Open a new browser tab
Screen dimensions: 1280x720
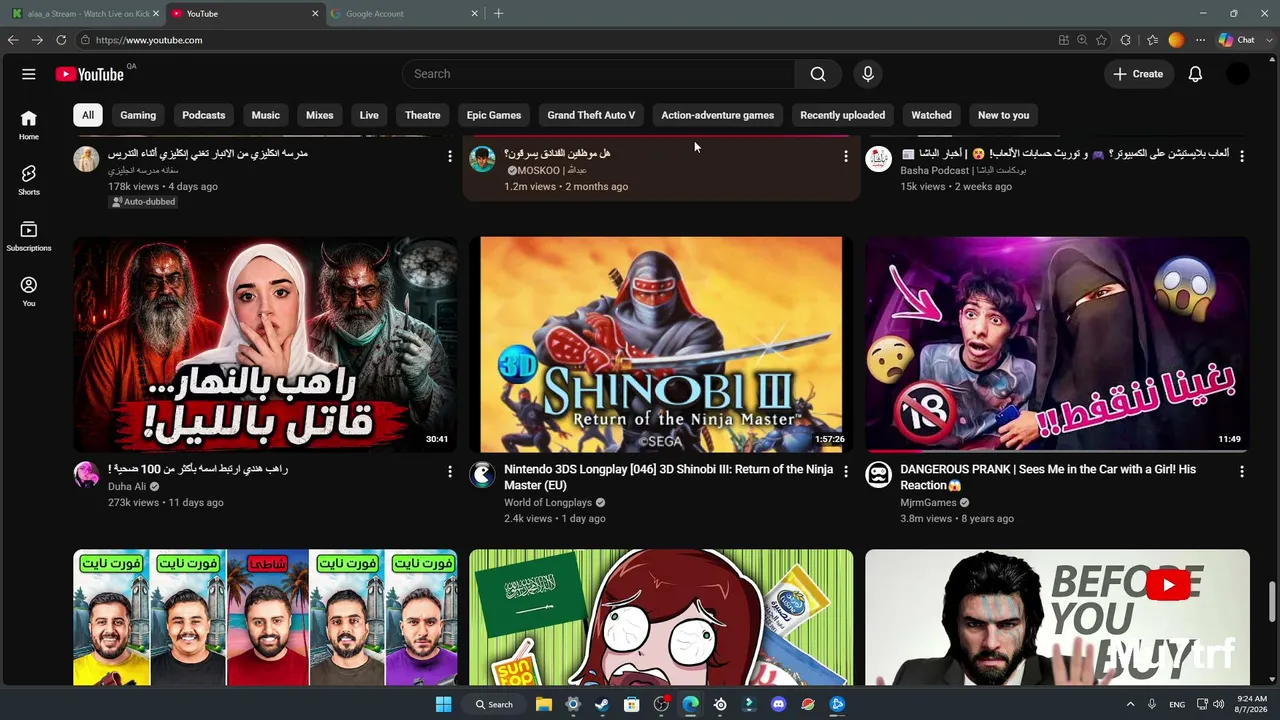pyautogui.click(x=498, y=14)
